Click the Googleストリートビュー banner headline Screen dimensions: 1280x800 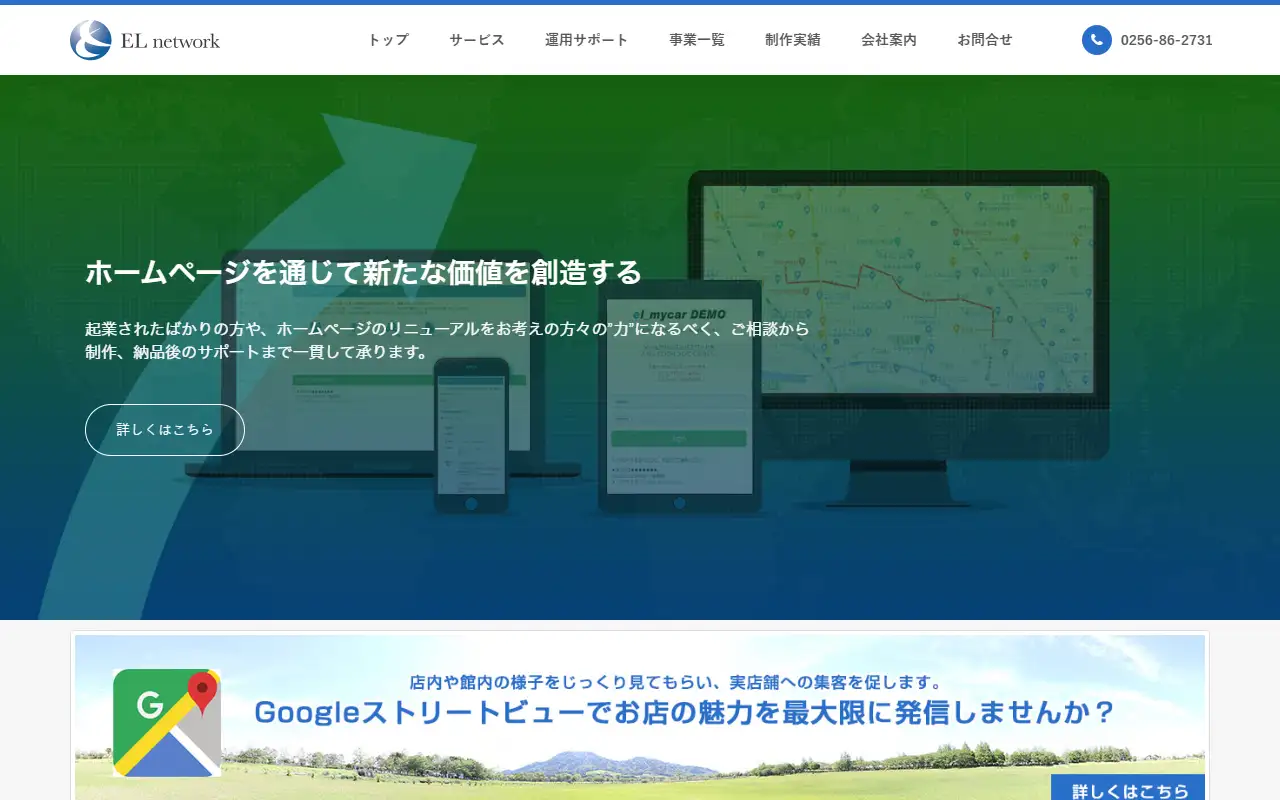tap(684, 713)
